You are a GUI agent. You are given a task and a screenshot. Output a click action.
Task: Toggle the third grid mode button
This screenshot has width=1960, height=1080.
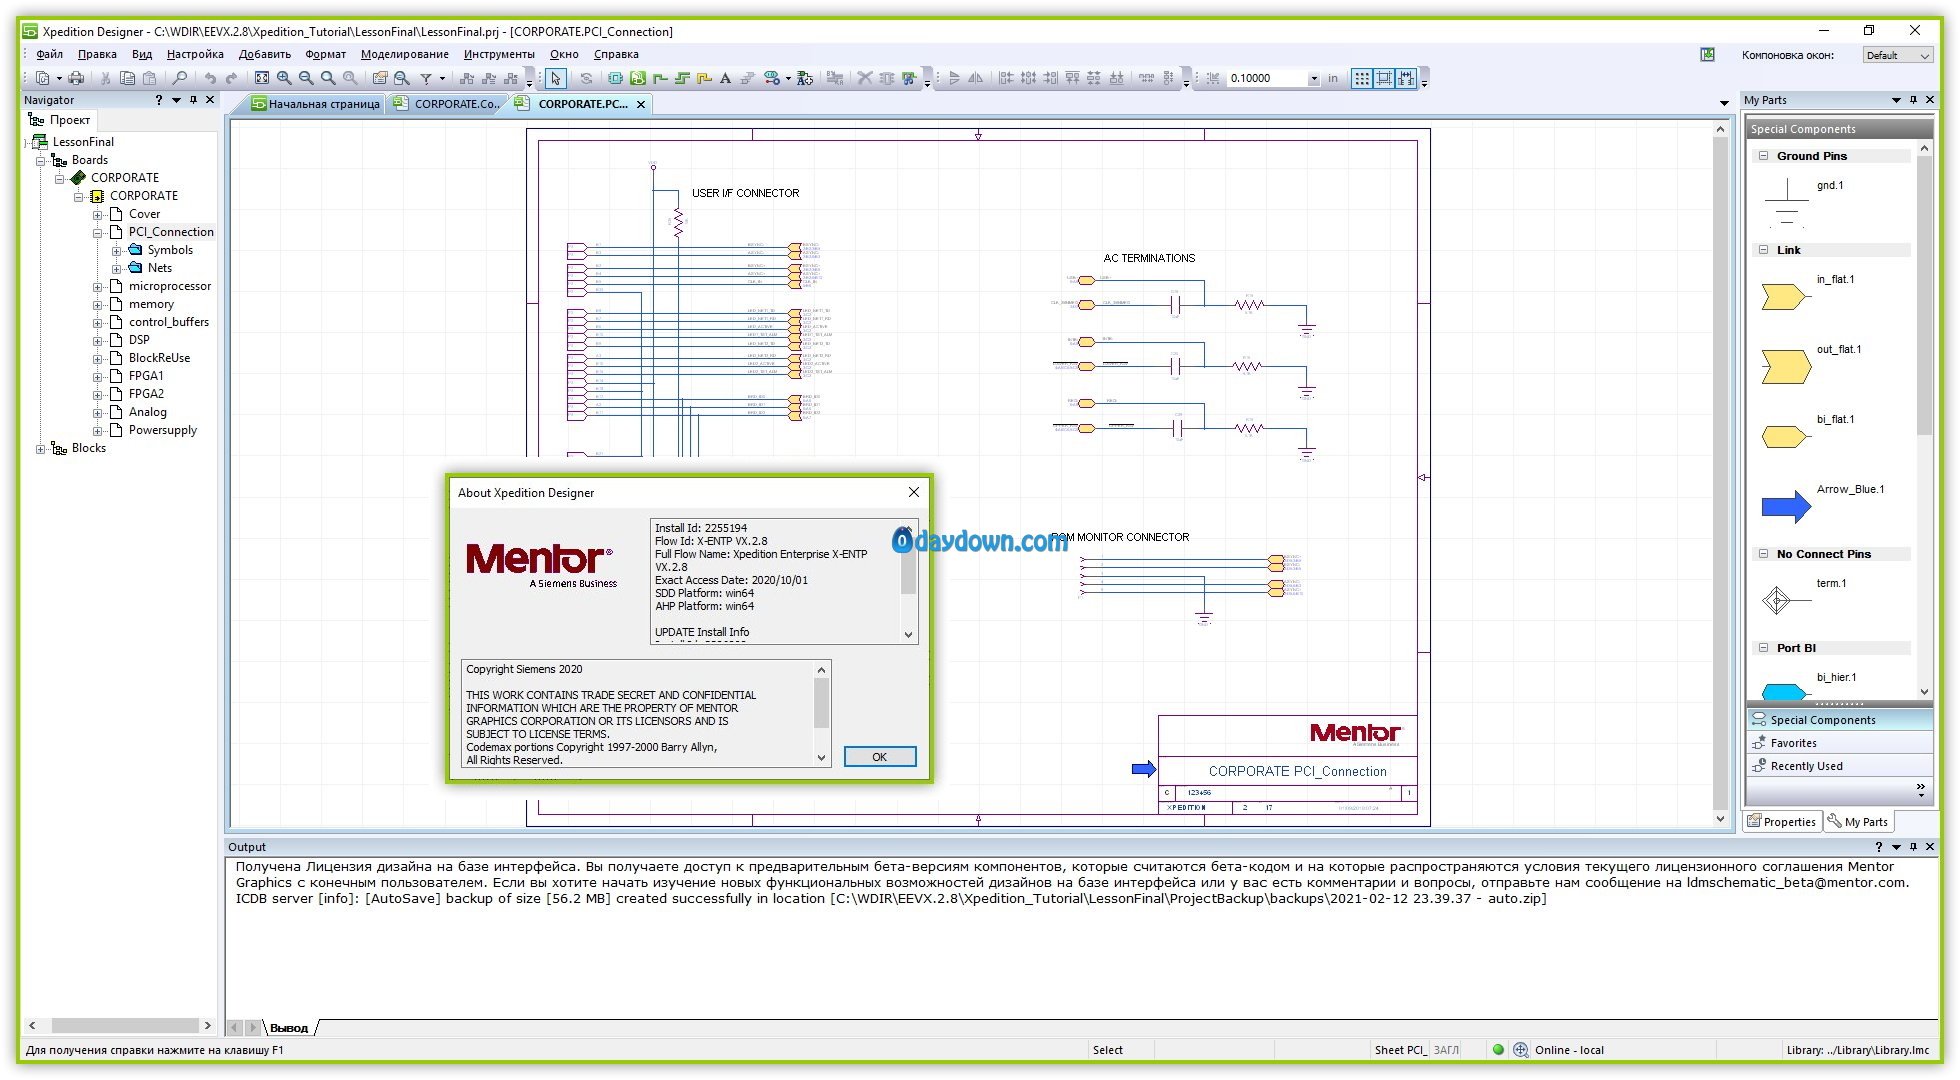(x=1406, y=78)
